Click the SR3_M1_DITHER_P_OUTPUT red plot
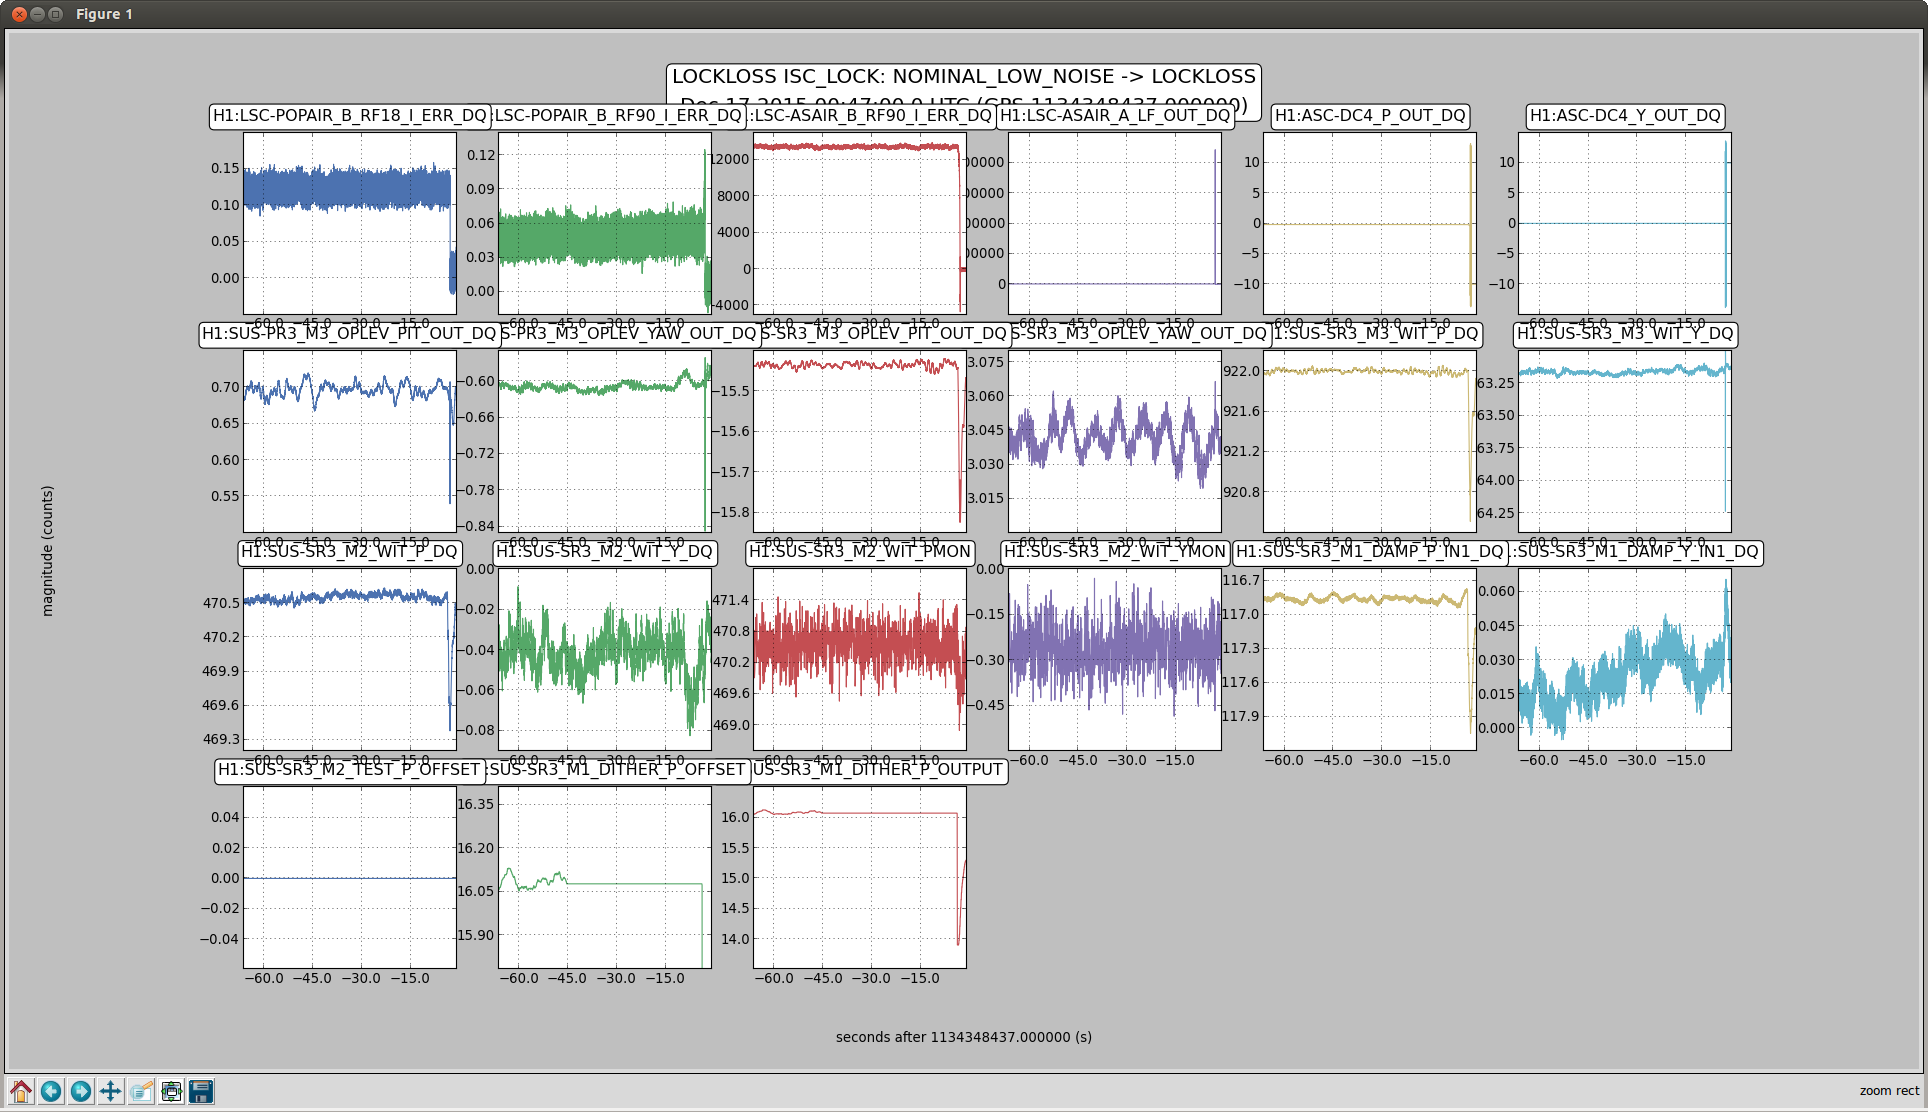The width and height of the screenshot is (1928, 1112). [859, 877]
